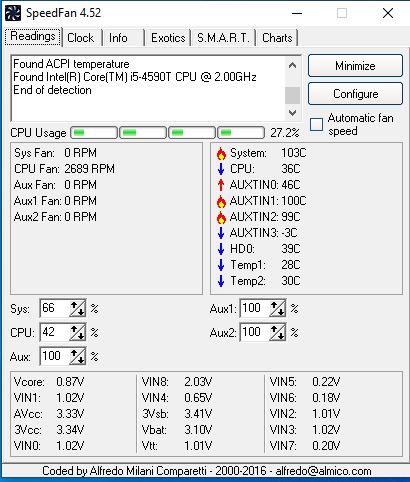Click the 'Vcore: 0.87V' voltage reading

49,382
